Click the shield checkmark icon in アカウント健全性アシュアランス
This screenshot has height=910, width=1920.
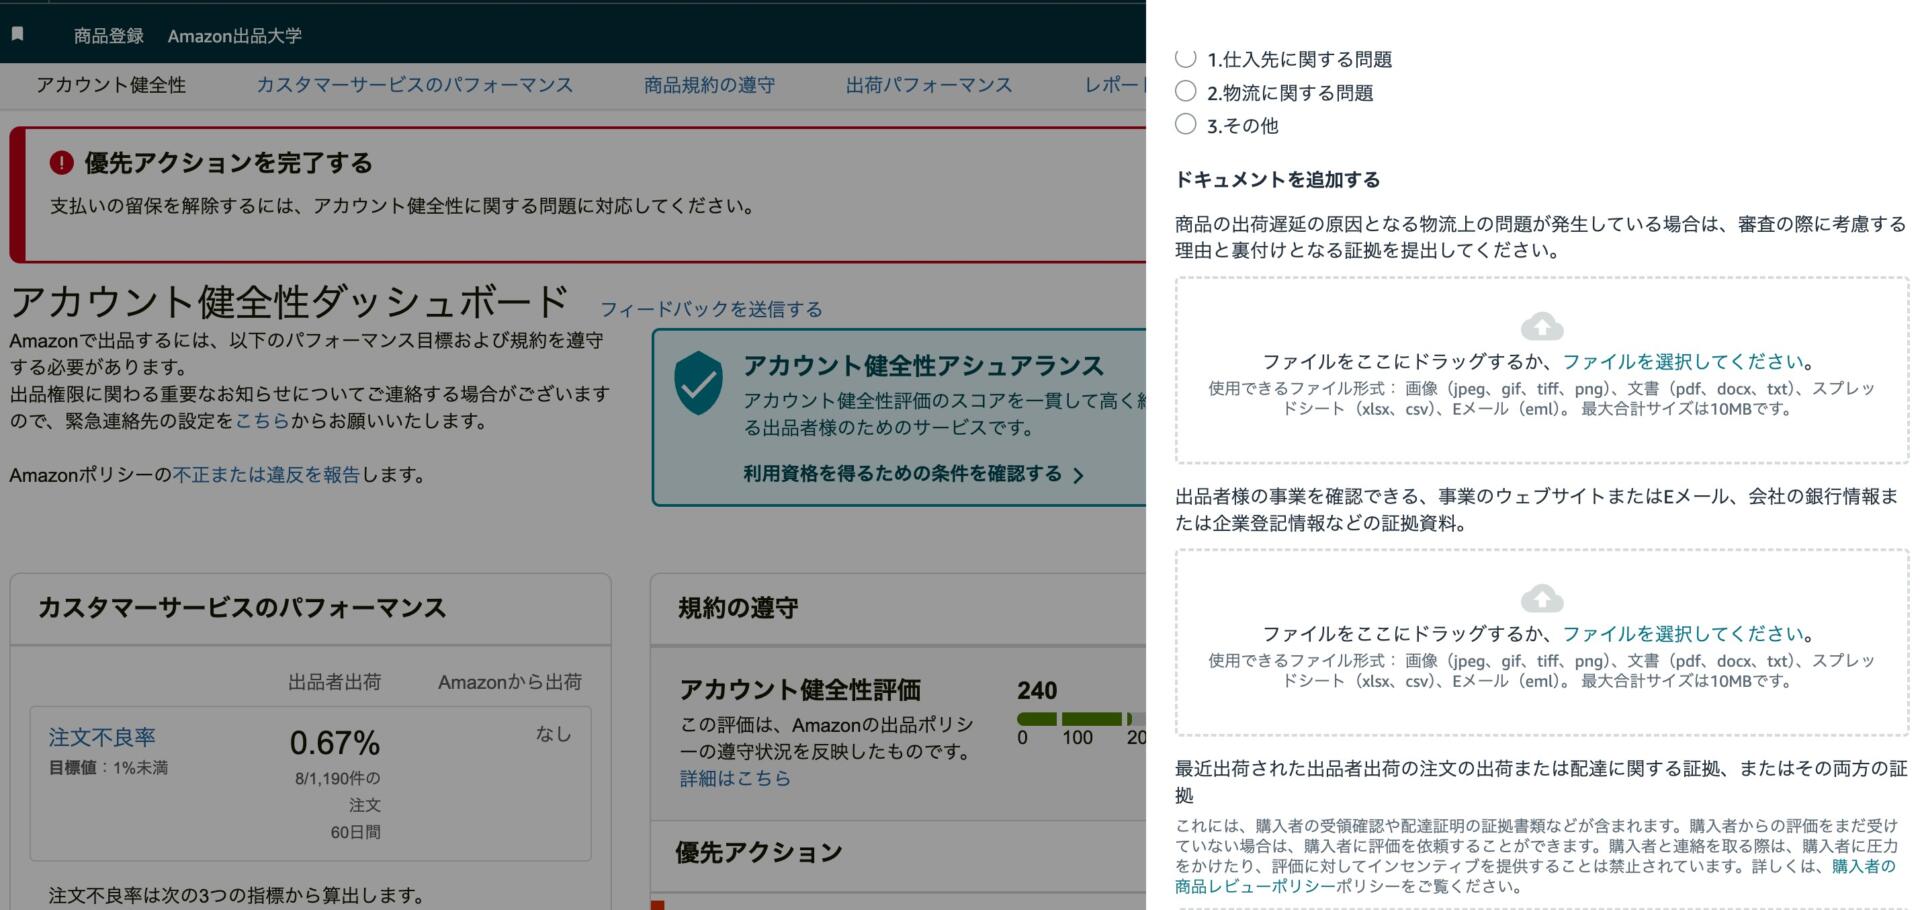click(x=698, y=383)
